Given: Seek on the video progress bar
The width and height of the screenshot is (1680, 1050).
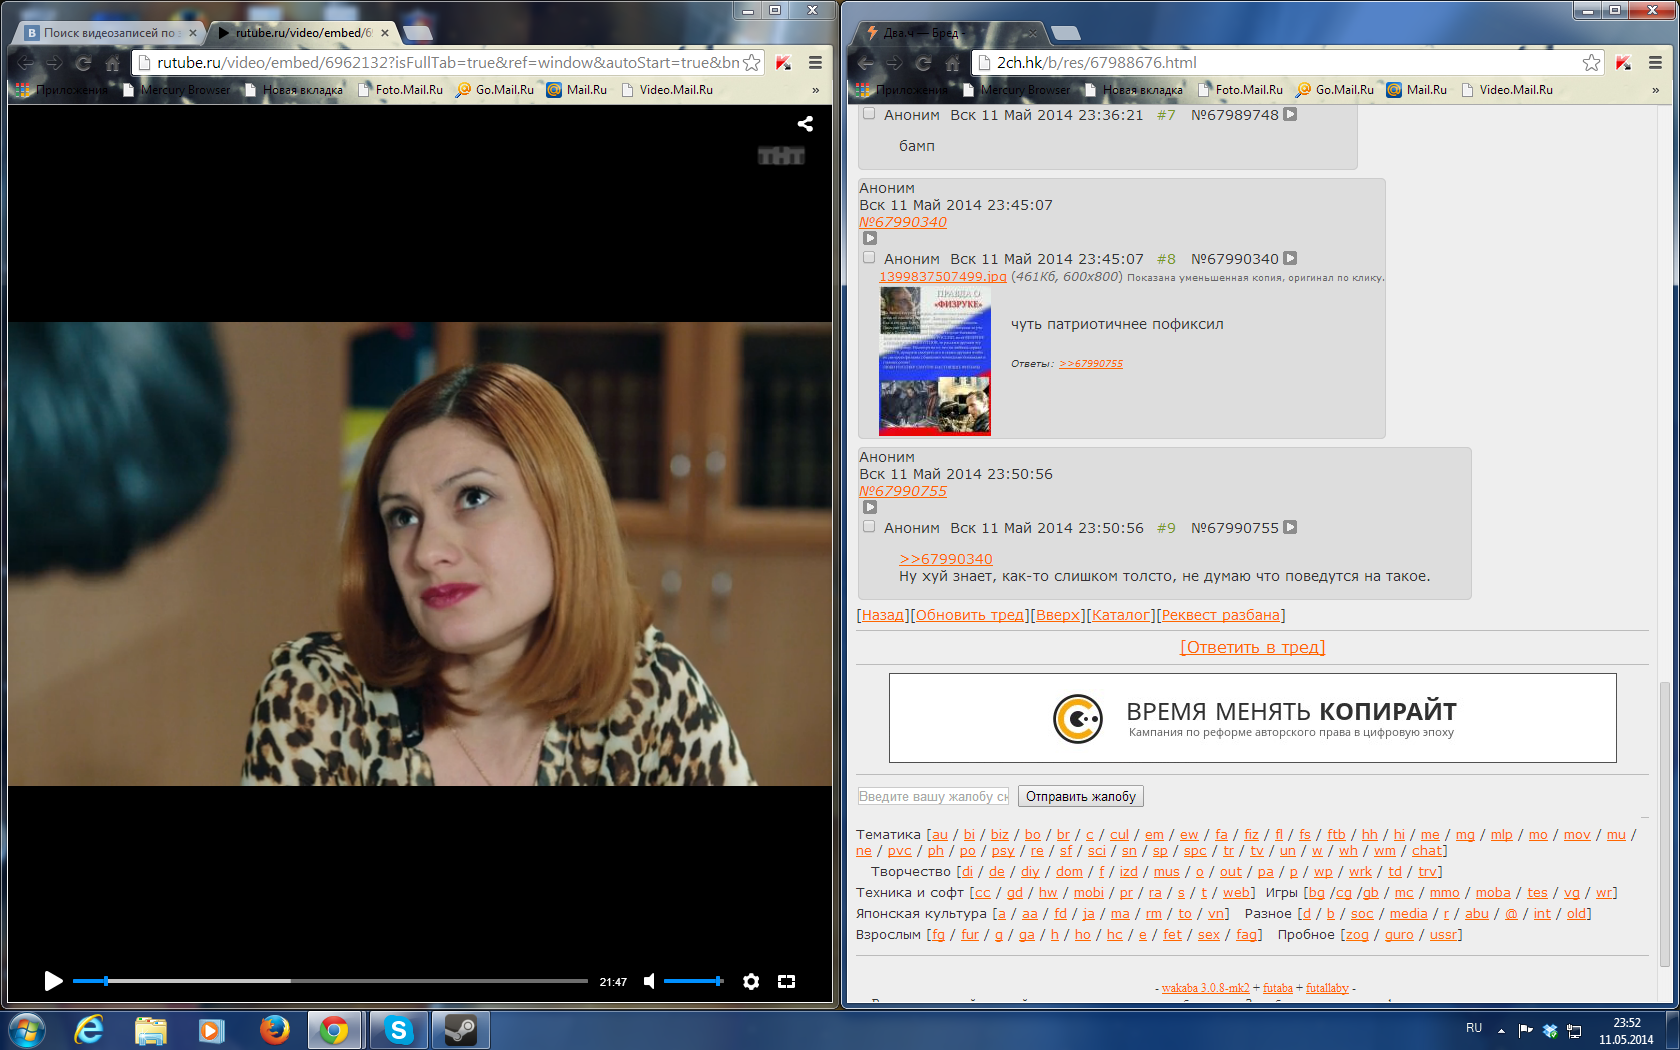Looking at the screenshot, I should point(330,981).
